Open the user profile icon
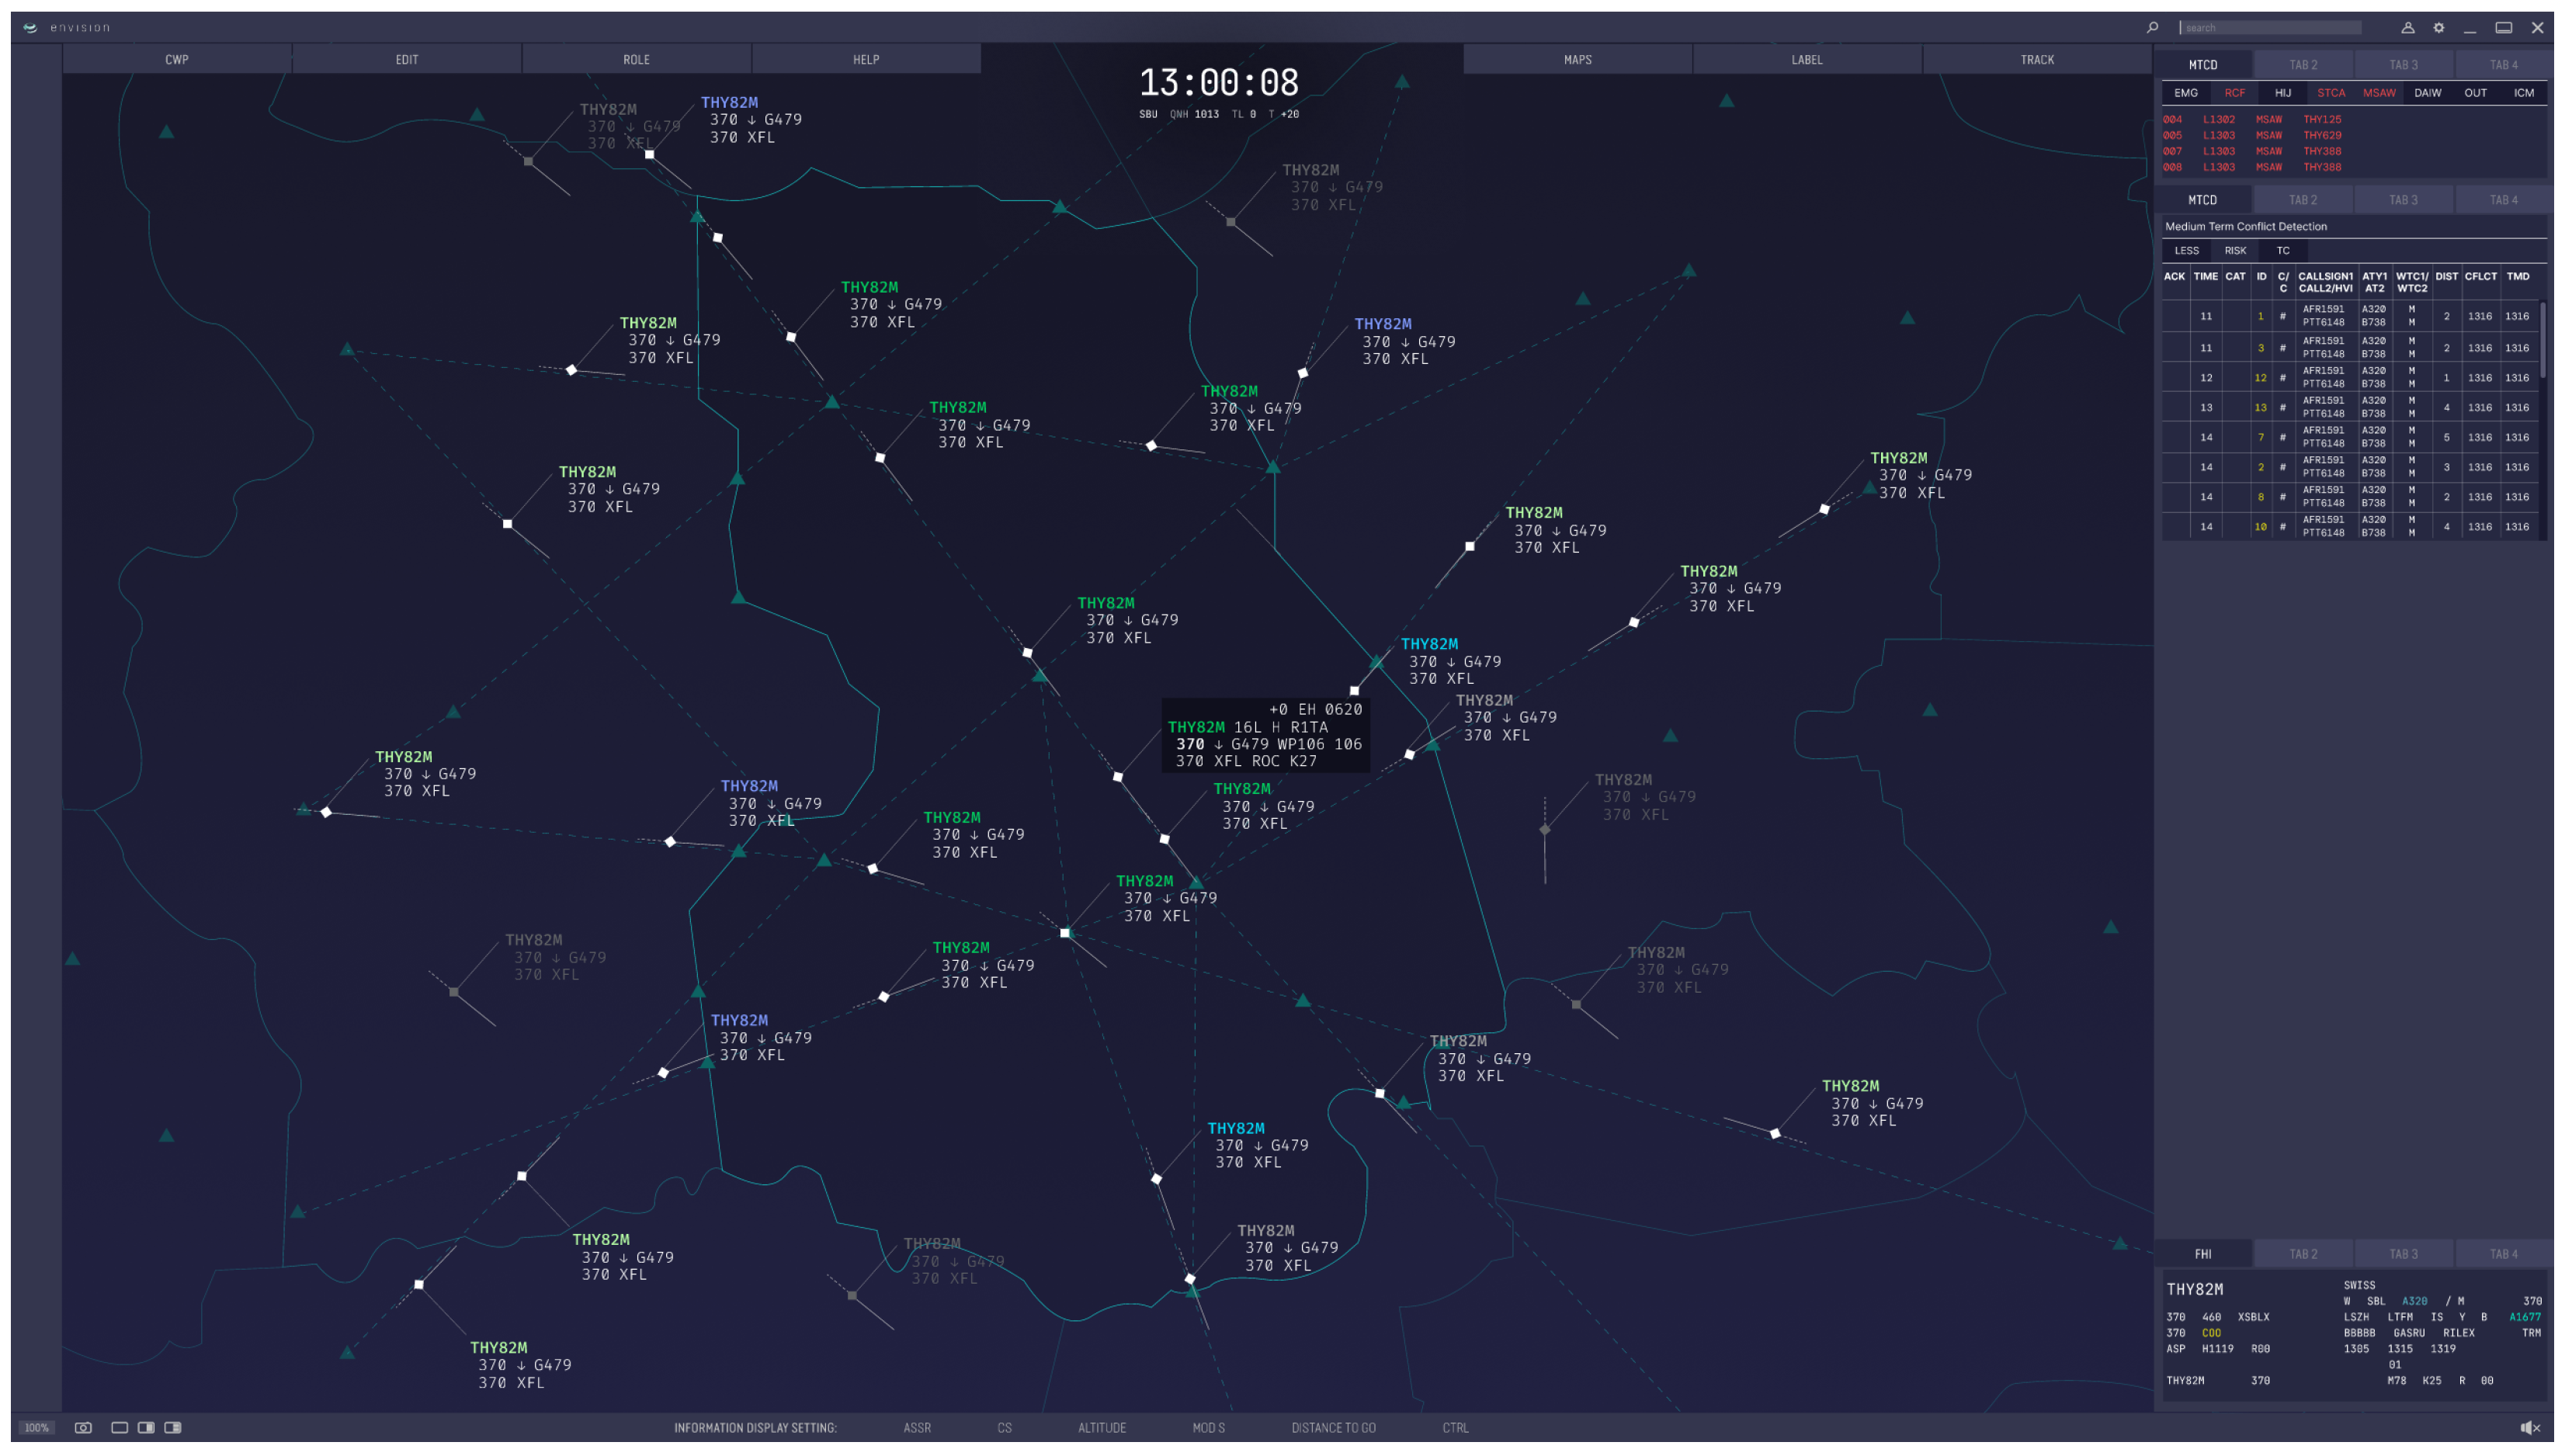Viewport: 2572px width, 1456px height. [x=2408, y=28]
